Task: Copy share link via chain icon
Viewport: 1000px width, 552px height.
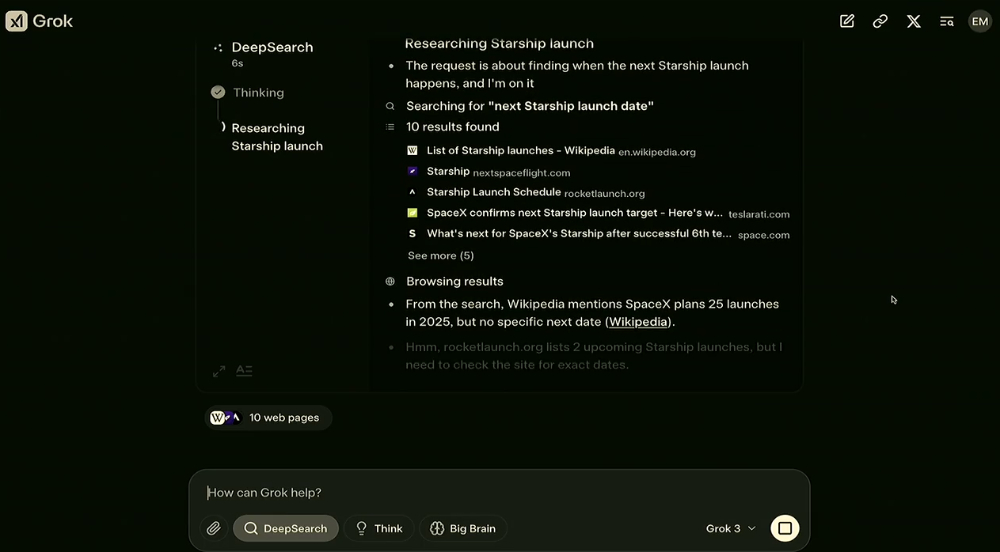Action: click(x=880, y=21)
